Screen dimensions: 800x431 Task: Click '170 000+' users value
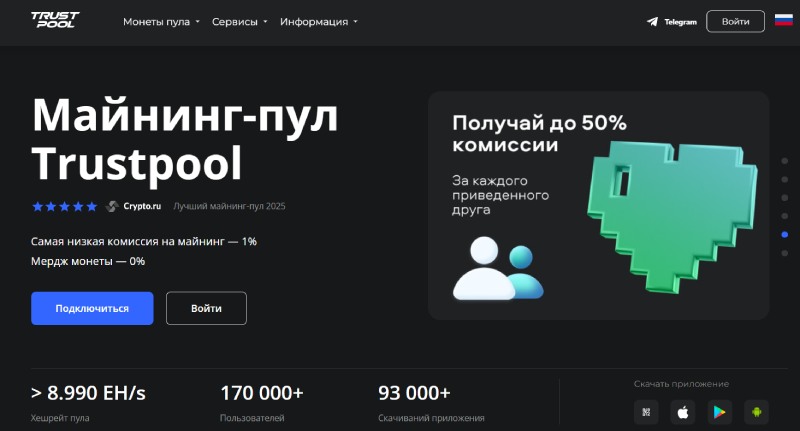coord(262,393)
